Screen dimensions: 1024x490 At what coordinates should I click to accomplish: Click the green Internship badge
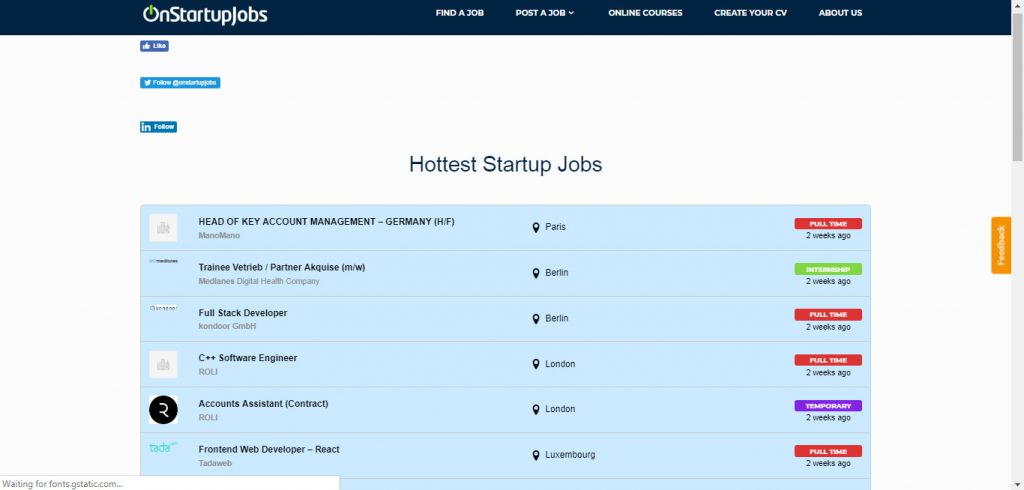(828, 269)
